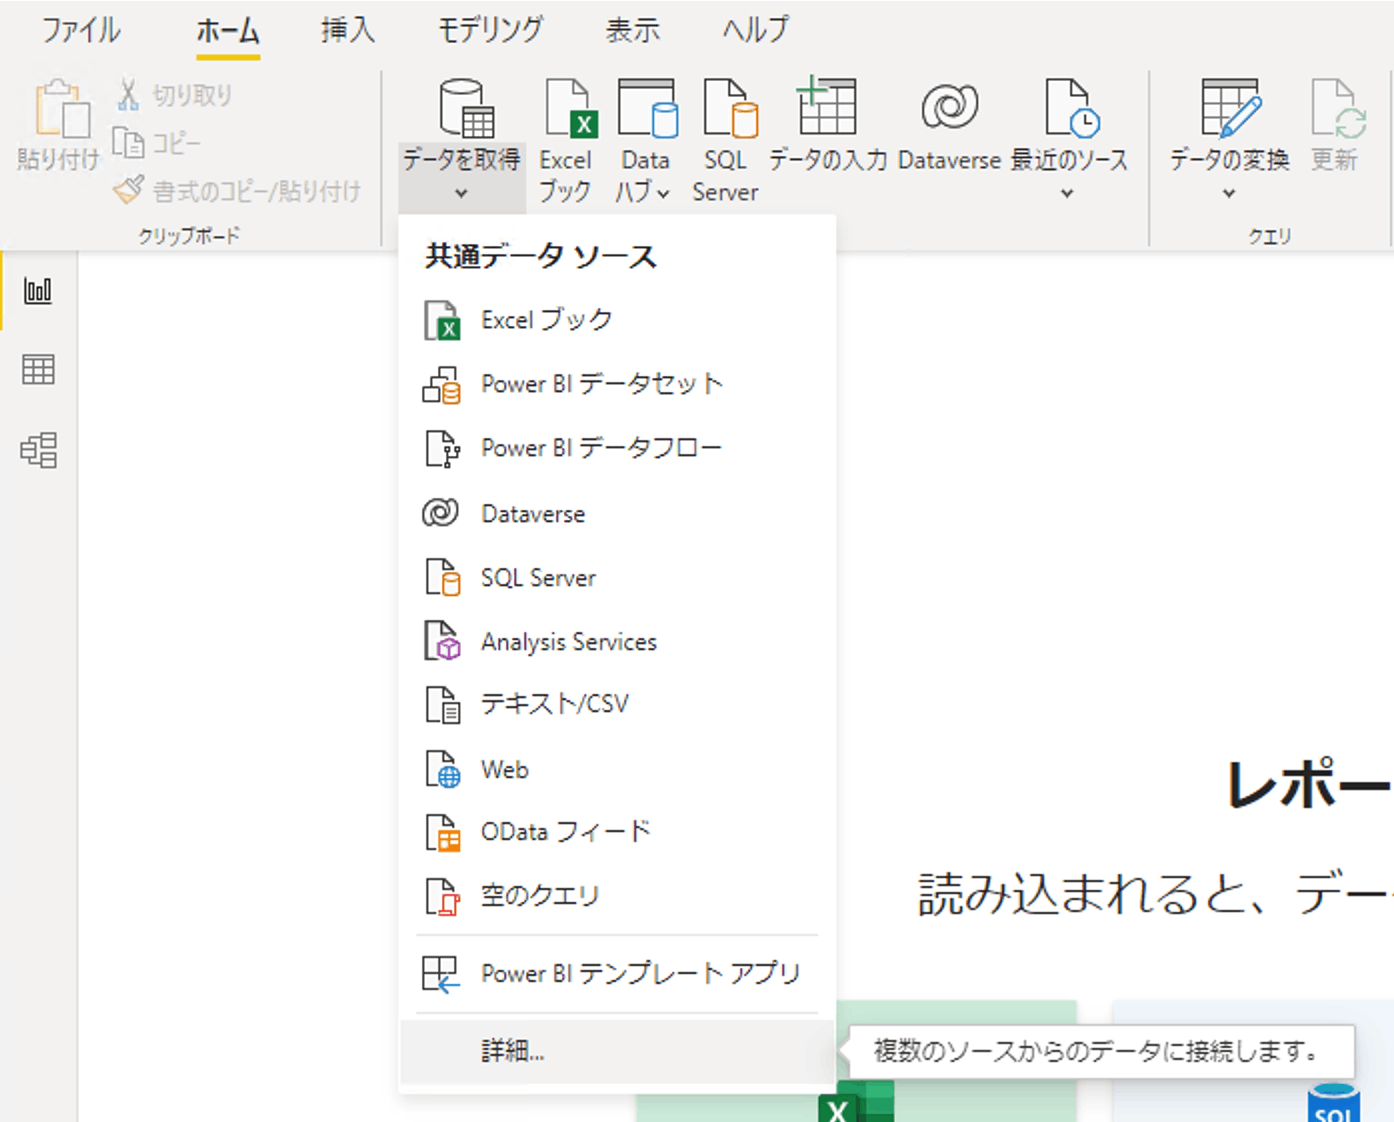The image size is (1394, 1122).
Task: Select Web data source menu item
Action: (x=617, y=769)
